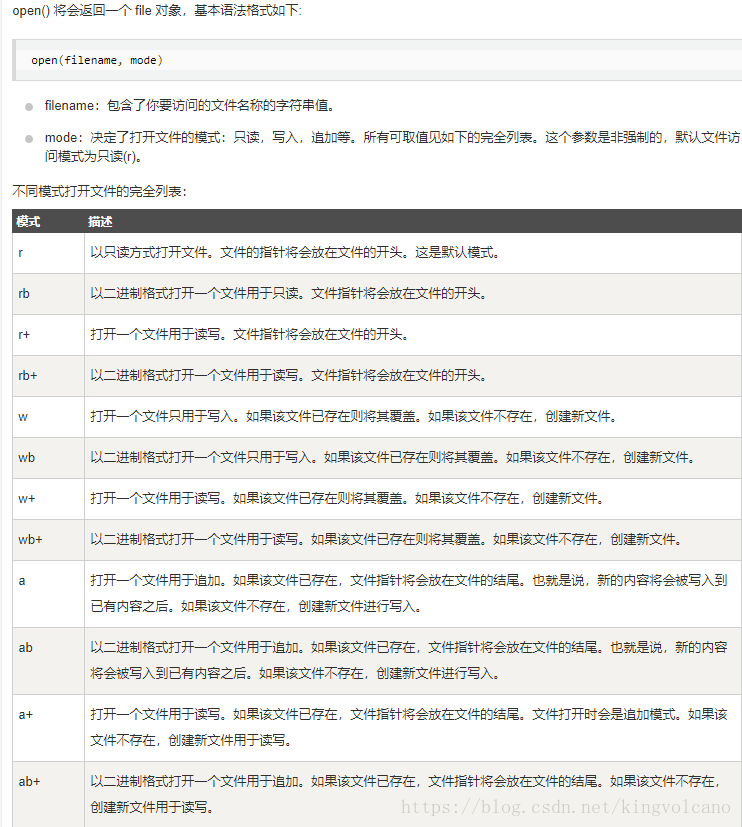
Task: Select the 'a' mode cell
Action: click(49, 593)
